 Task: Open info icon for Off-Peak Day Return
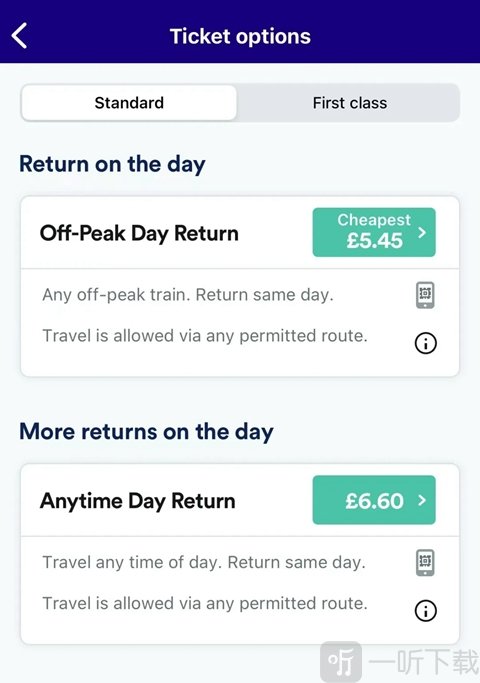[426, 343]
